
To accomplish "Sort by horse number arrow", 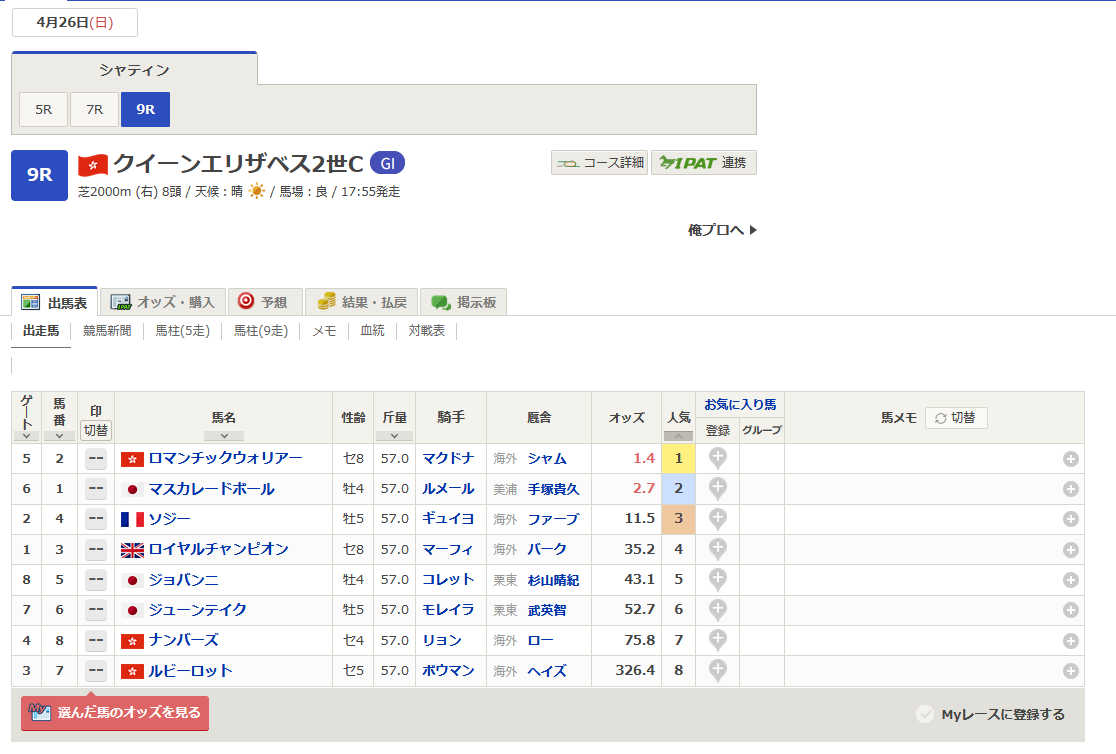I will click(x=59, y=436).
